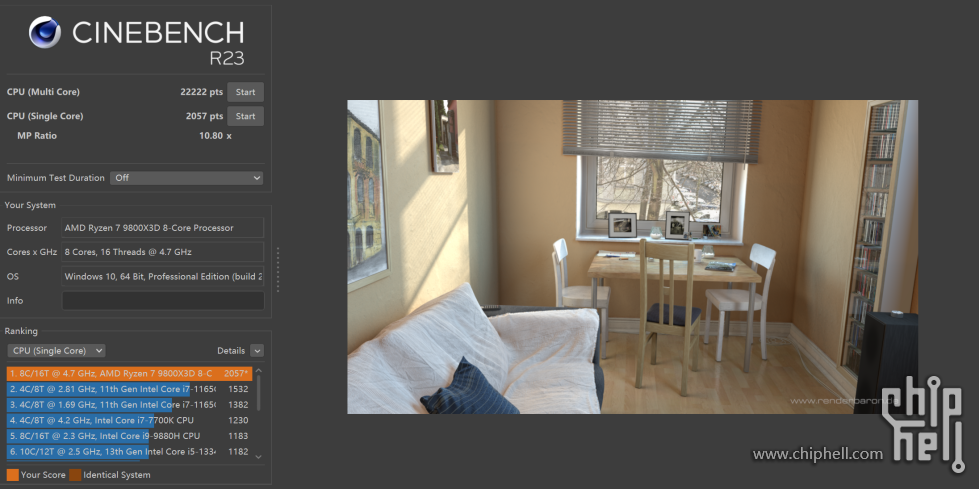Viewport: 979px width, 489px height.
Task: Click the ranking list scroll down arrow
Action: pyautogui.click(x=258, y=457)
